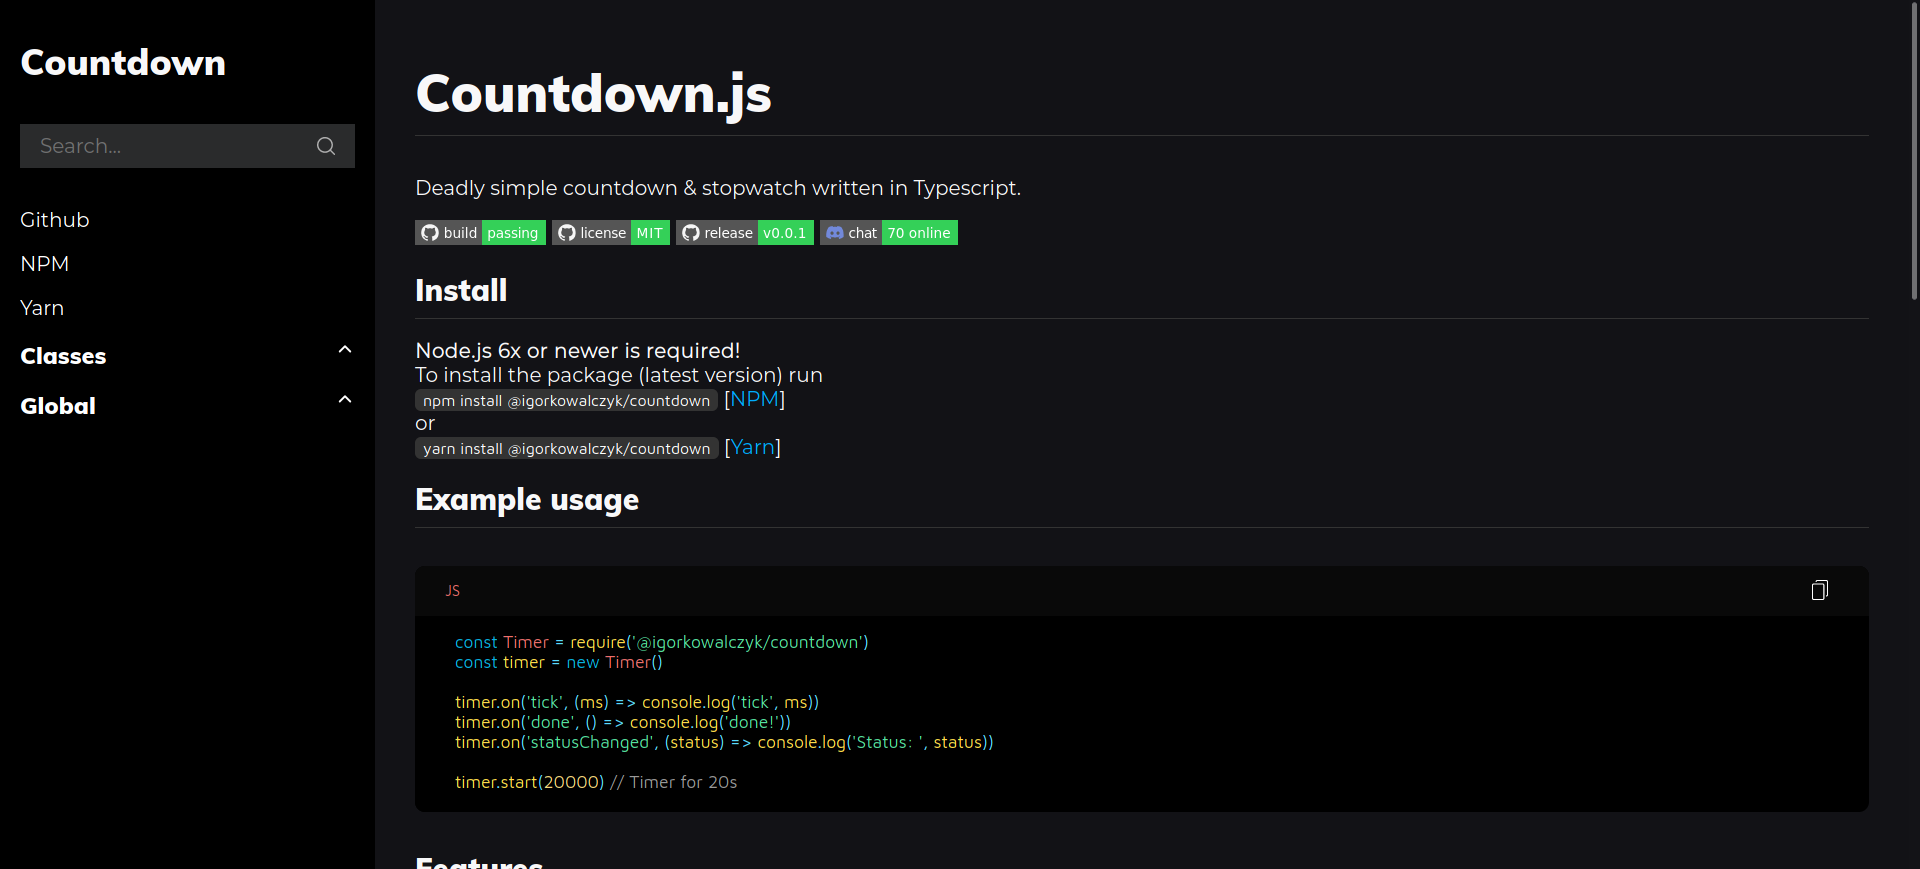Click the Discord chat online badge
The height and width of the screenshot is (869, 1920).
click(x=888, y=233)
